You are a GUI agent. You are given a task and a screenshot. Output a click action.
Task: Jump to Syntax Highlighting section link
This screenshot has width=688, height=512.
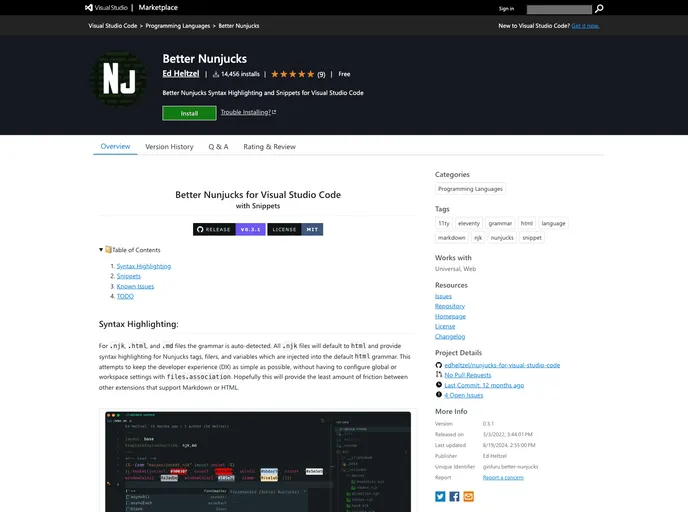pos(144,266)
